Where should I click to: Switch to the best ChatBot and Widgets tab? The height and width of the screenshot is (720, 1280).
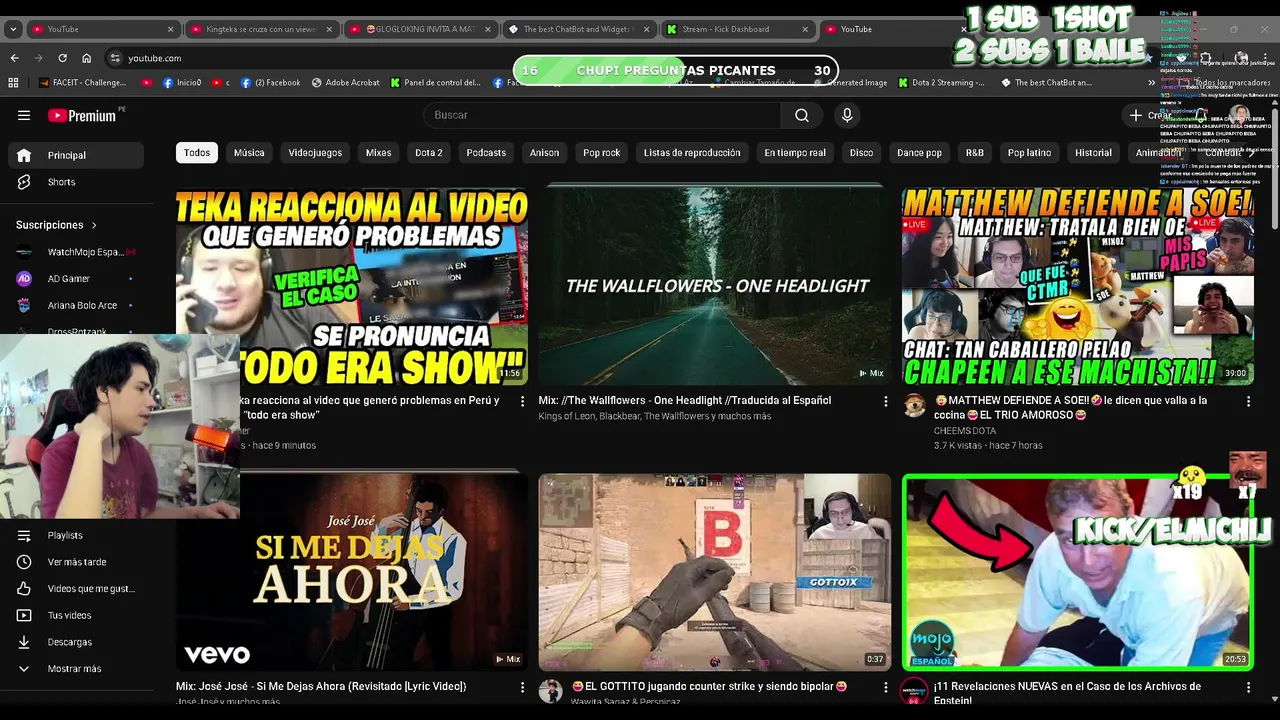coord(580,29)
